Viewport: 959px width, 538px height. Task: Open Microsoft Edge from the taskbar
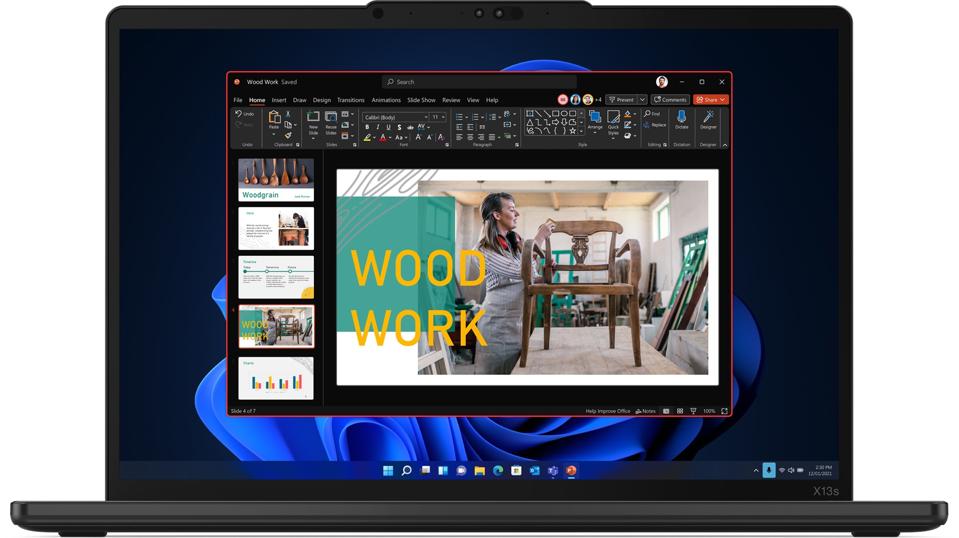(498, 470)
